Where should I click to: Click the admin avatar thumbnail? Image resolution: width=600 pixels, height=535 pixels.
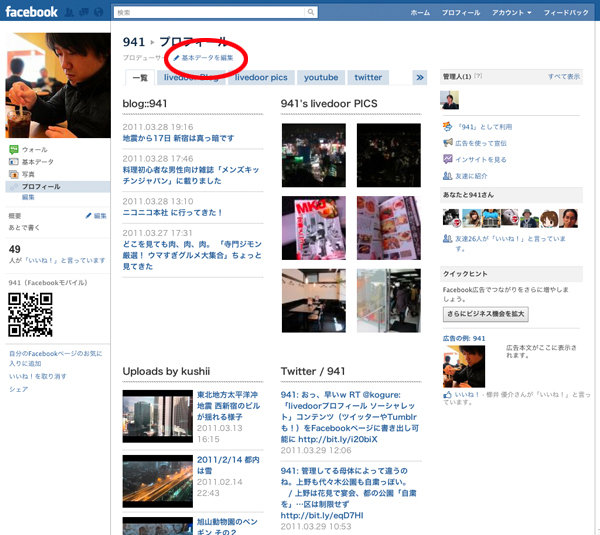coord(450,100)
